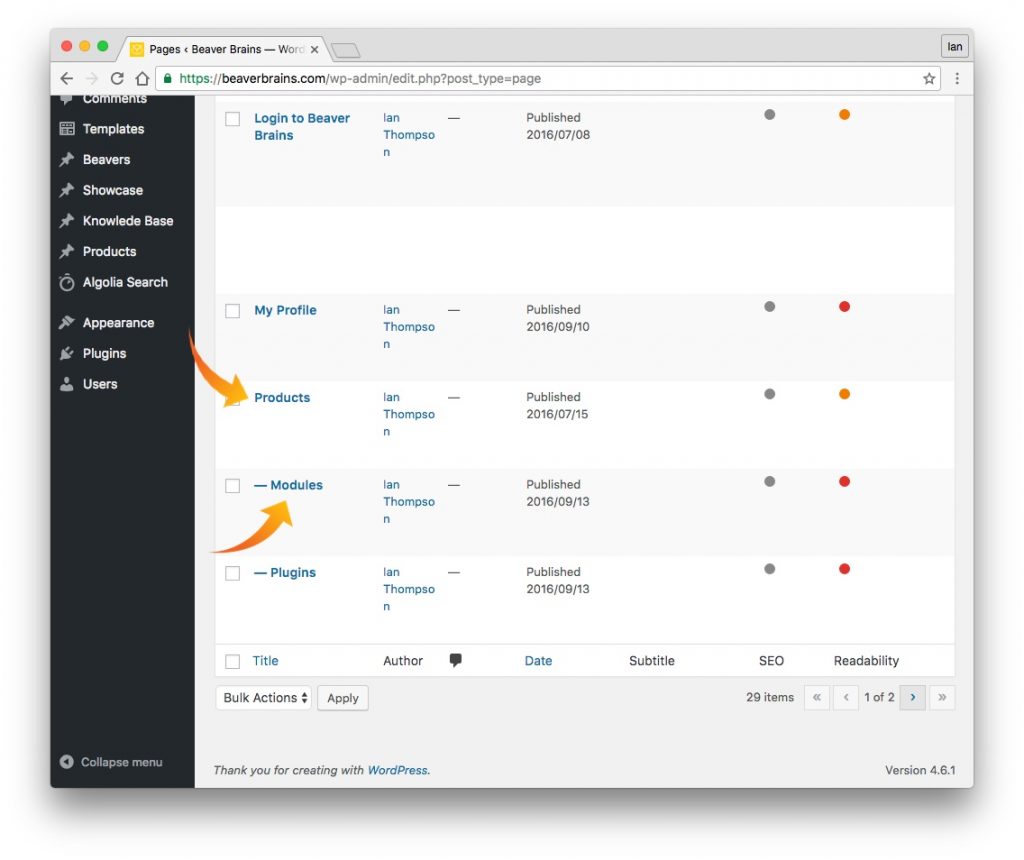Image resolution: width=1024 pixels, height=860 pixels.
Task: Click author Ian Thompson on Modules row
Action: [x=409, y=502]
